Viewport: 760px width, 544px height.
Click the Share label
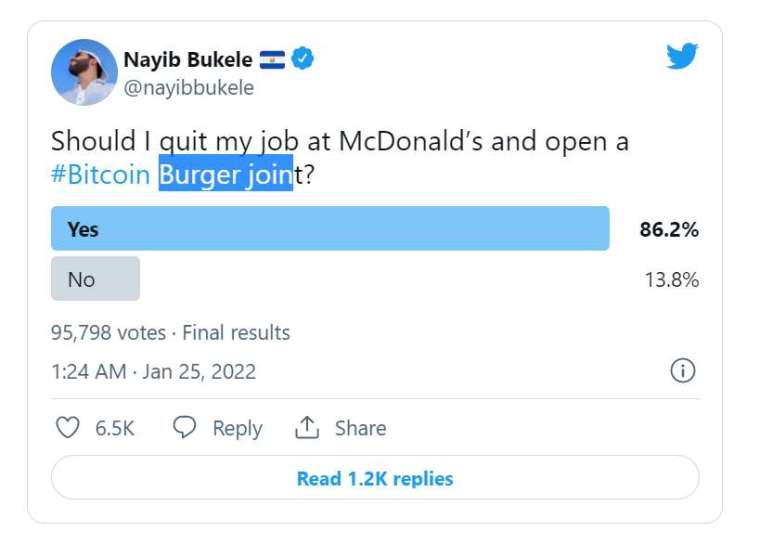coord(361,428)
